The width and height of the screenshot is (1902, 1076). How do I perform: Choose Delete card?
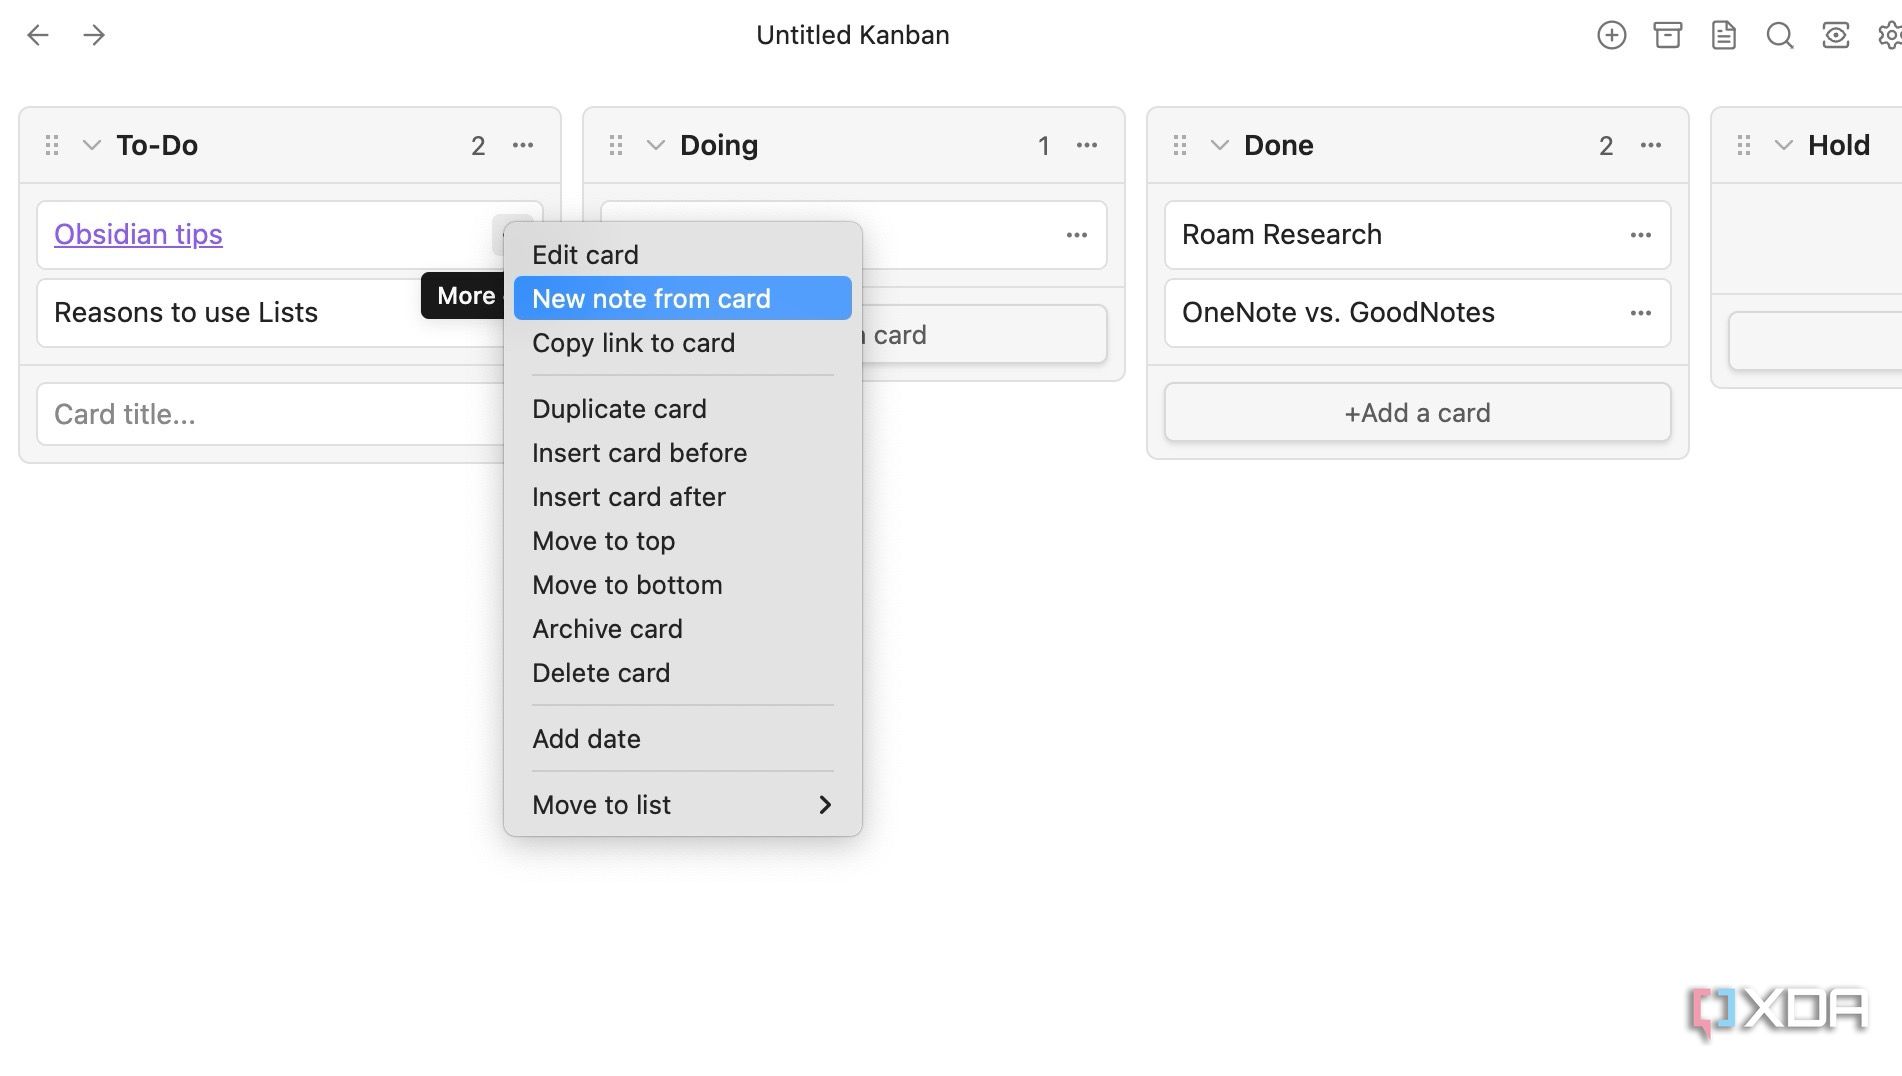click(683, 673)
